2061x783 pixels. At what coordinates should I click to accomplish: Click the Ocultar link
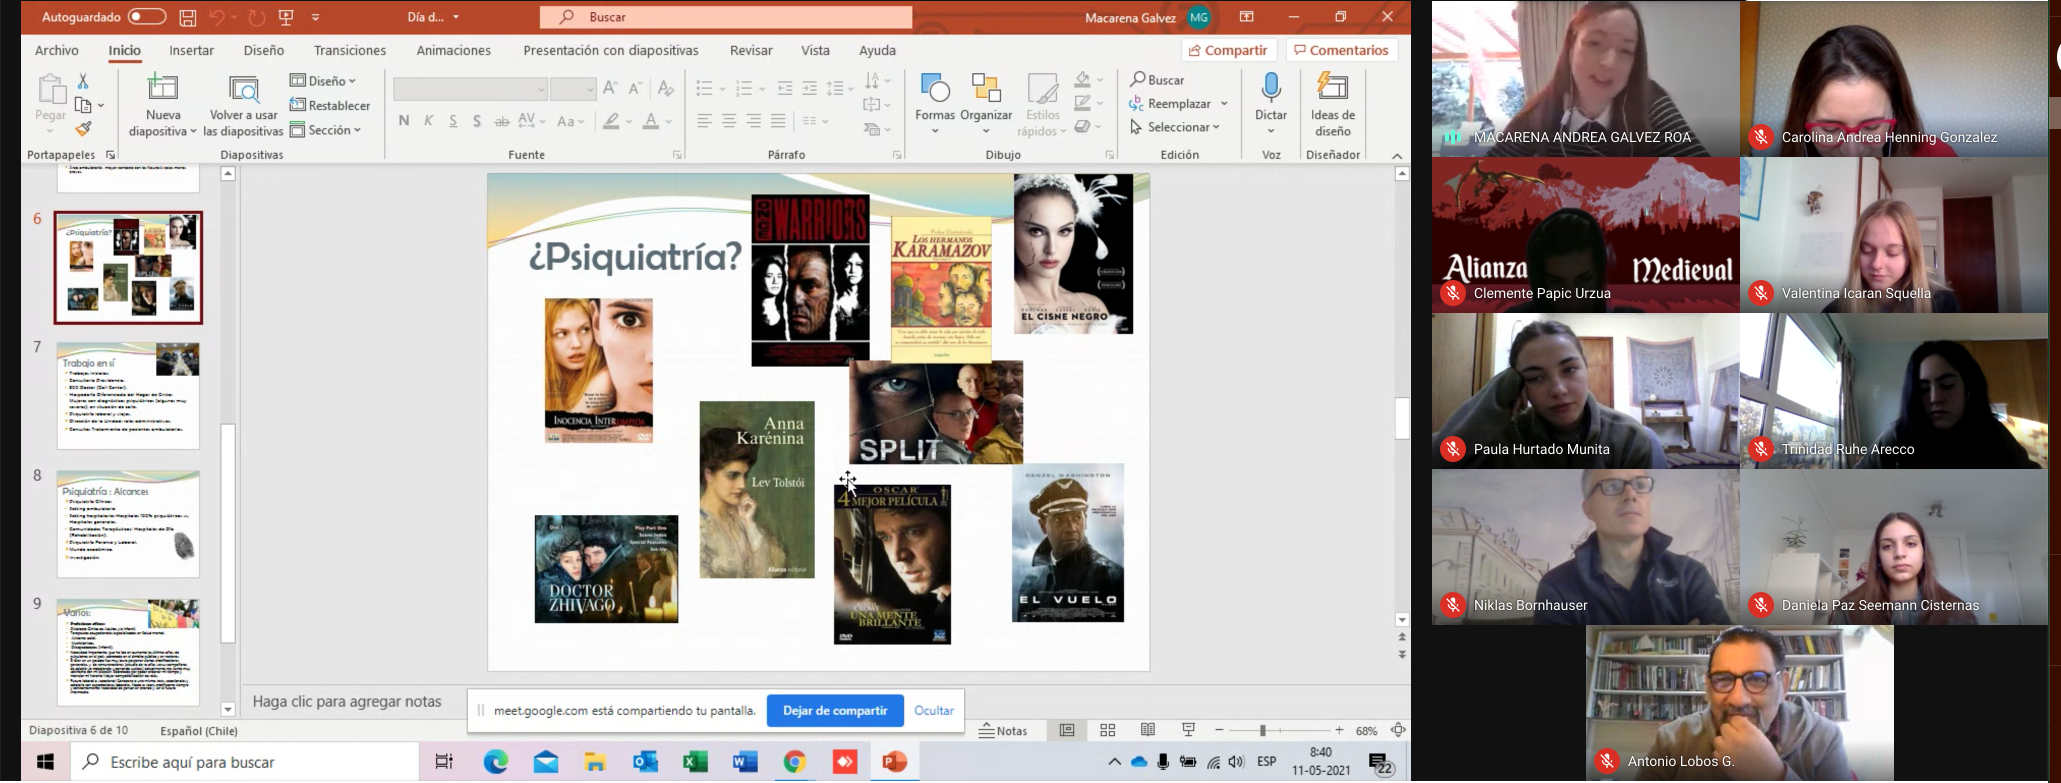click(x=933, y=711)
